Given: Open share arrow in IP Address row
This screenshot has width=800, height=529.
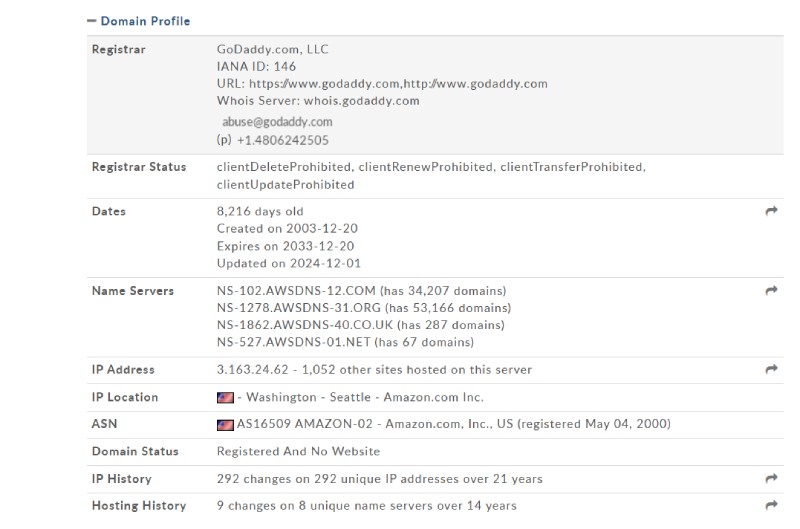Looking at the screenshot, I should [x=771, y=369].
